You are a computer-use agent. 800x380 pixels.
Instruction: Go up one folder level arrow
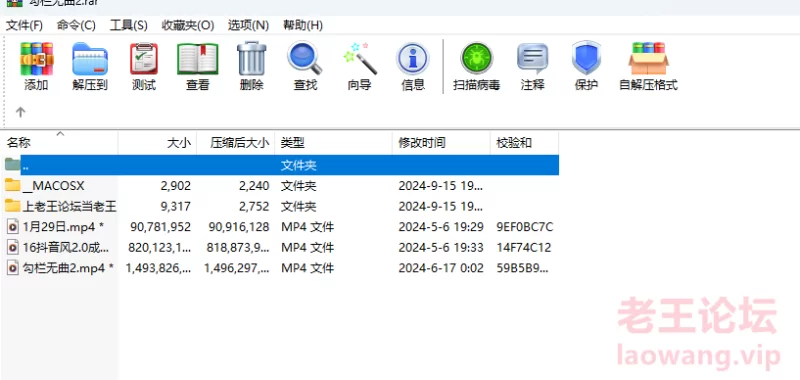coord(20,112)
